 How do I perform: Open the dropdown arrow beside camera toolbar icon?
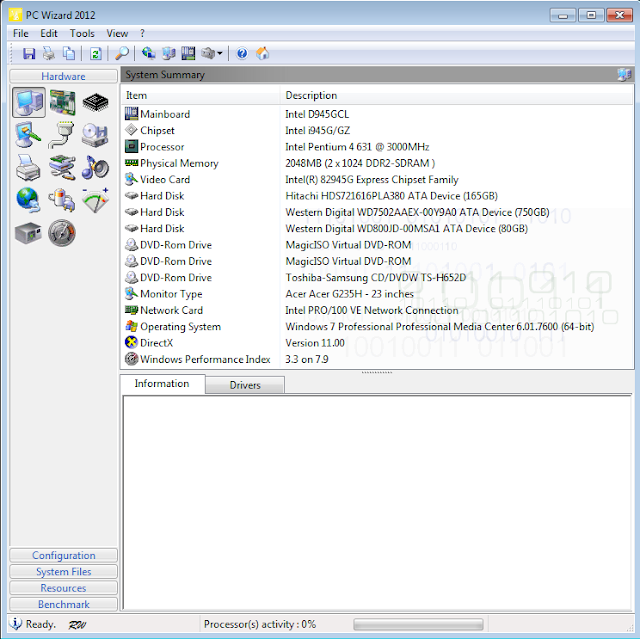pyautogui.click(x=220, y=53)
